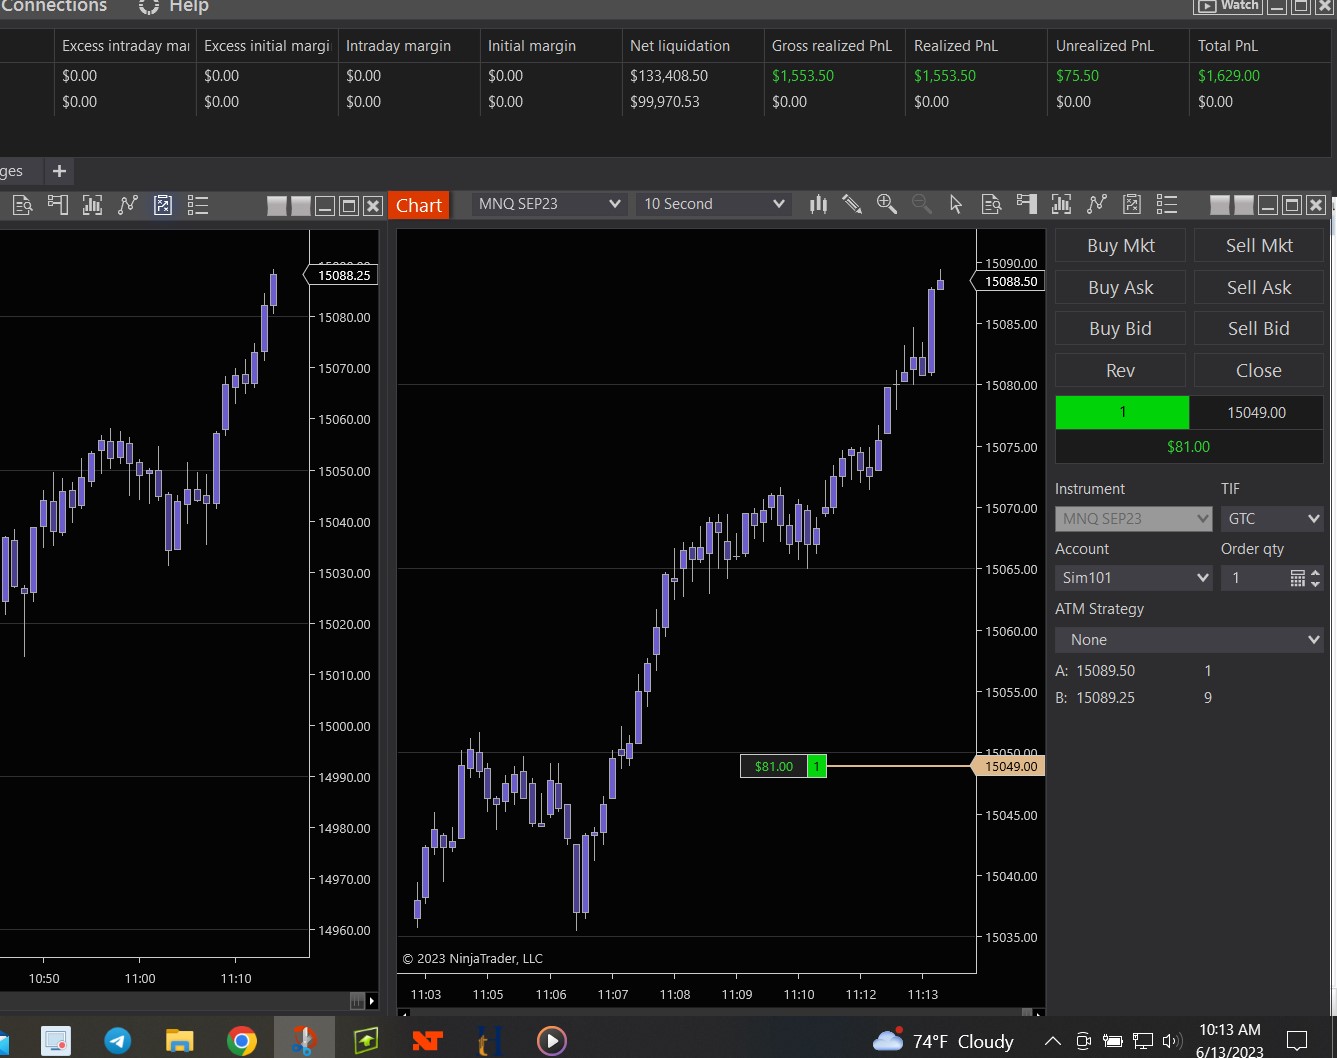
Task: Select the cursor pointer tool
Action: pos(956,204)
